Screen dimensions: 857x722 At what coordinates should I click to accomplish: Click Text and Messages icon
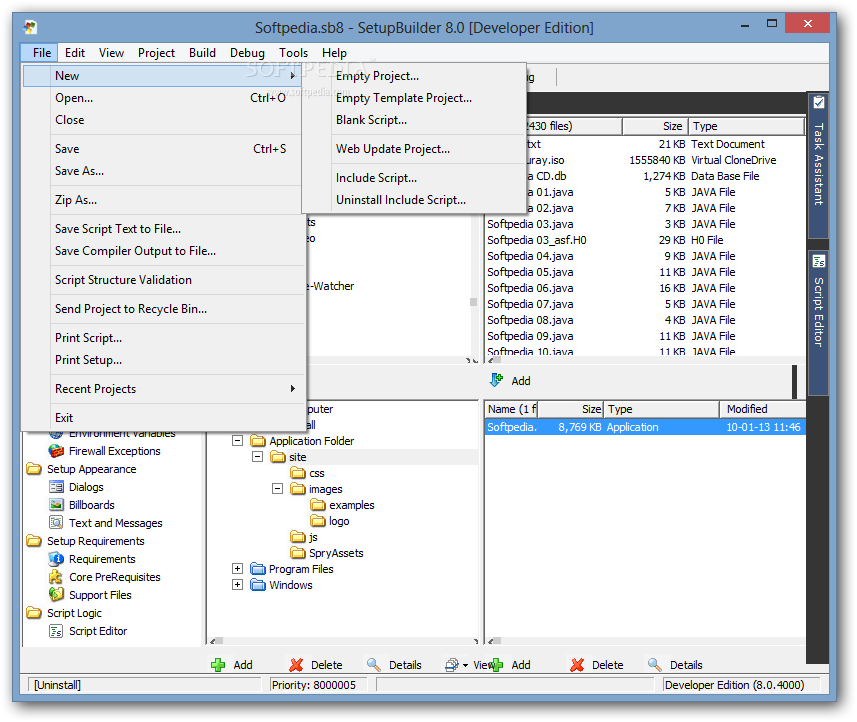(56, 523)
